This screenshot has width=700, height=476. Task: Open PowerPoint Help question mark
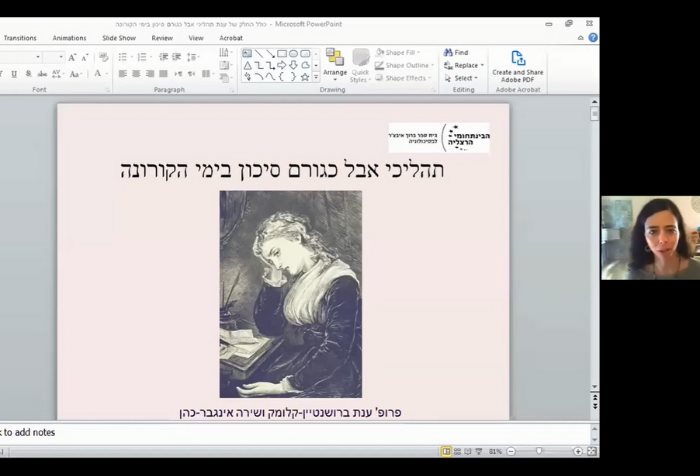coord(593,38)
